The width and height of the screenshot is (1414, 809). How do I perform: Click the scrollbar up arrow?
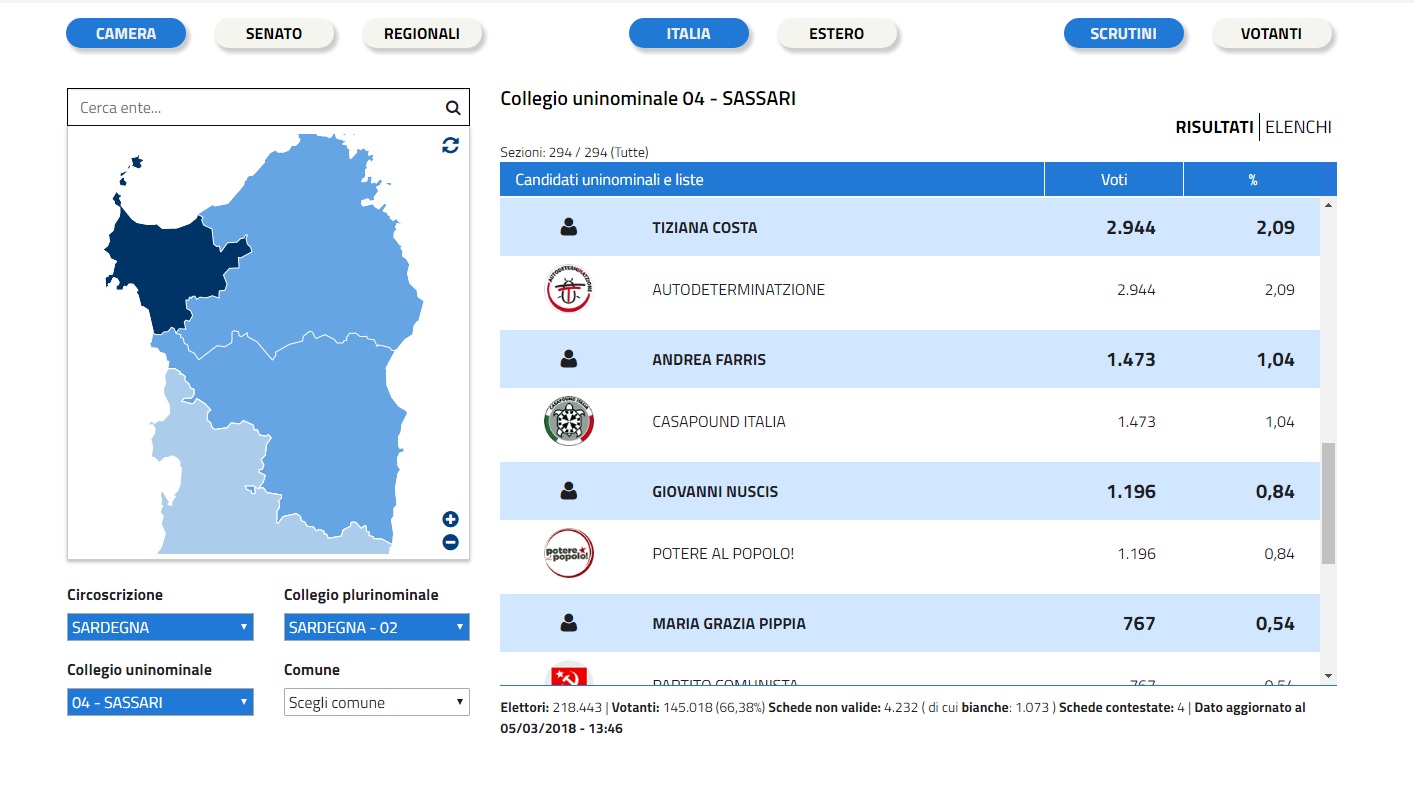tap(1328, 205)
